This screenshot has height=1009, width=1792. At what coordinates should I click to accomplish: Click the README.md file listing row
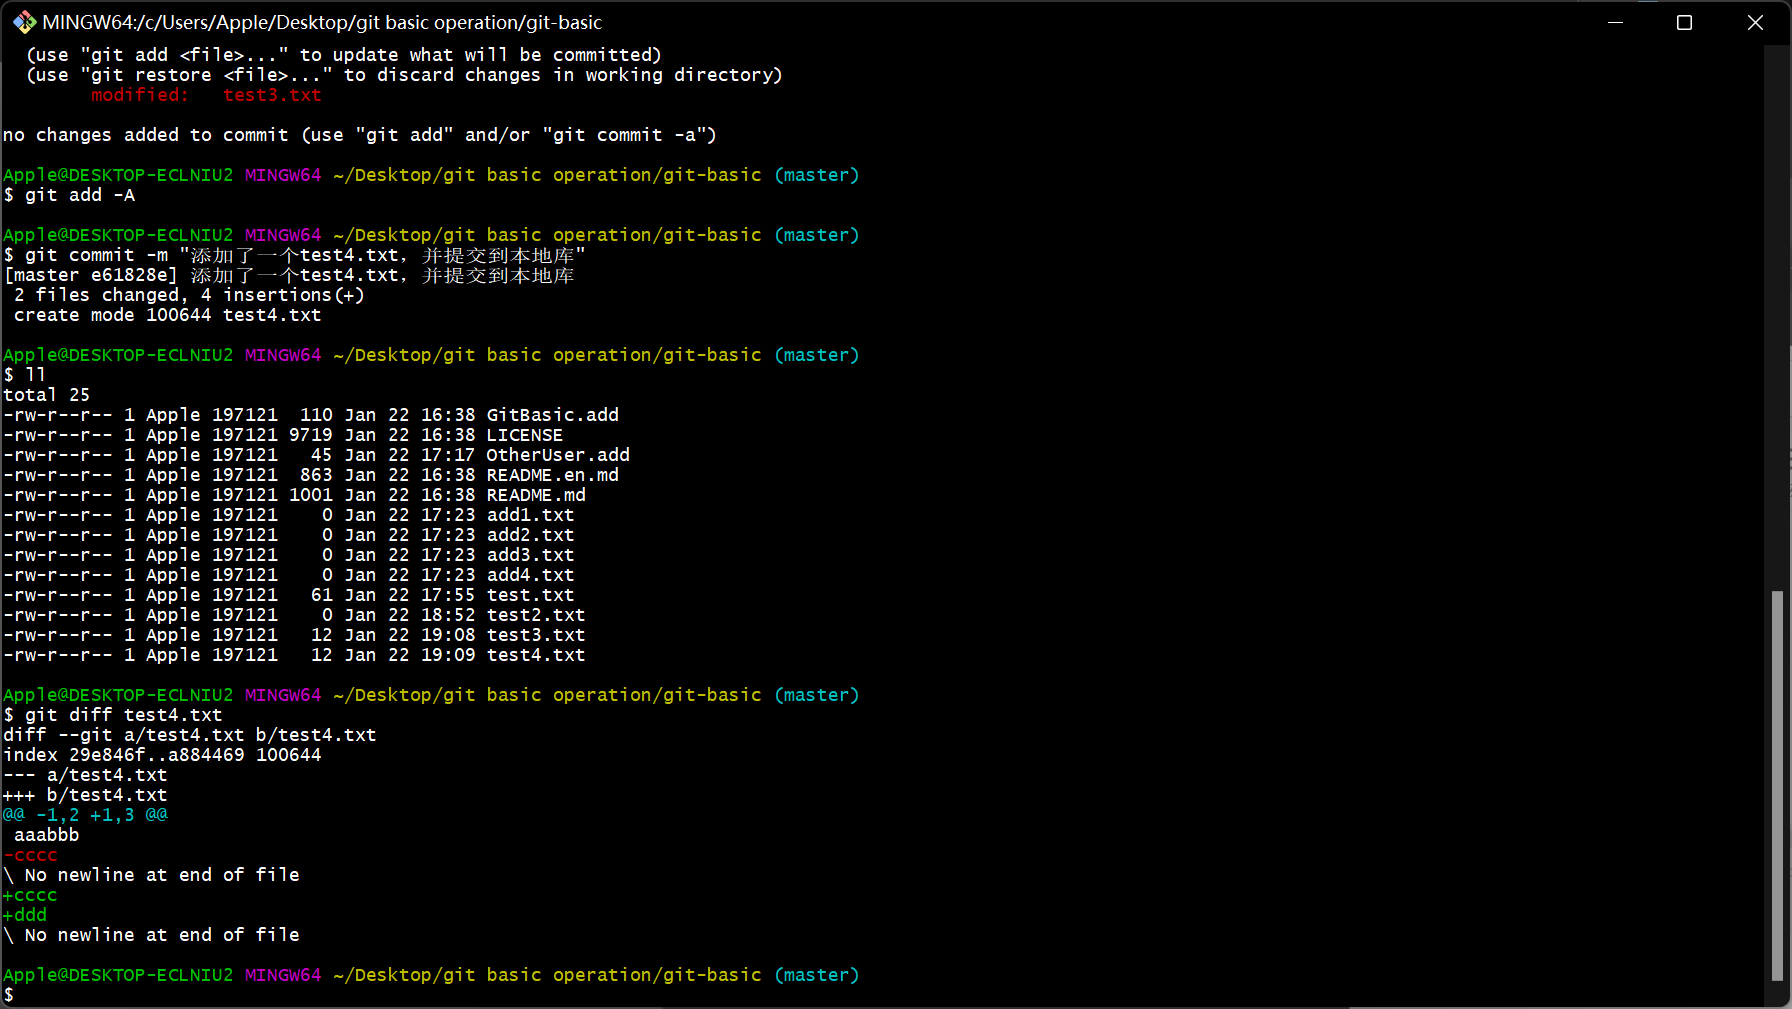(x=294, y=495)
